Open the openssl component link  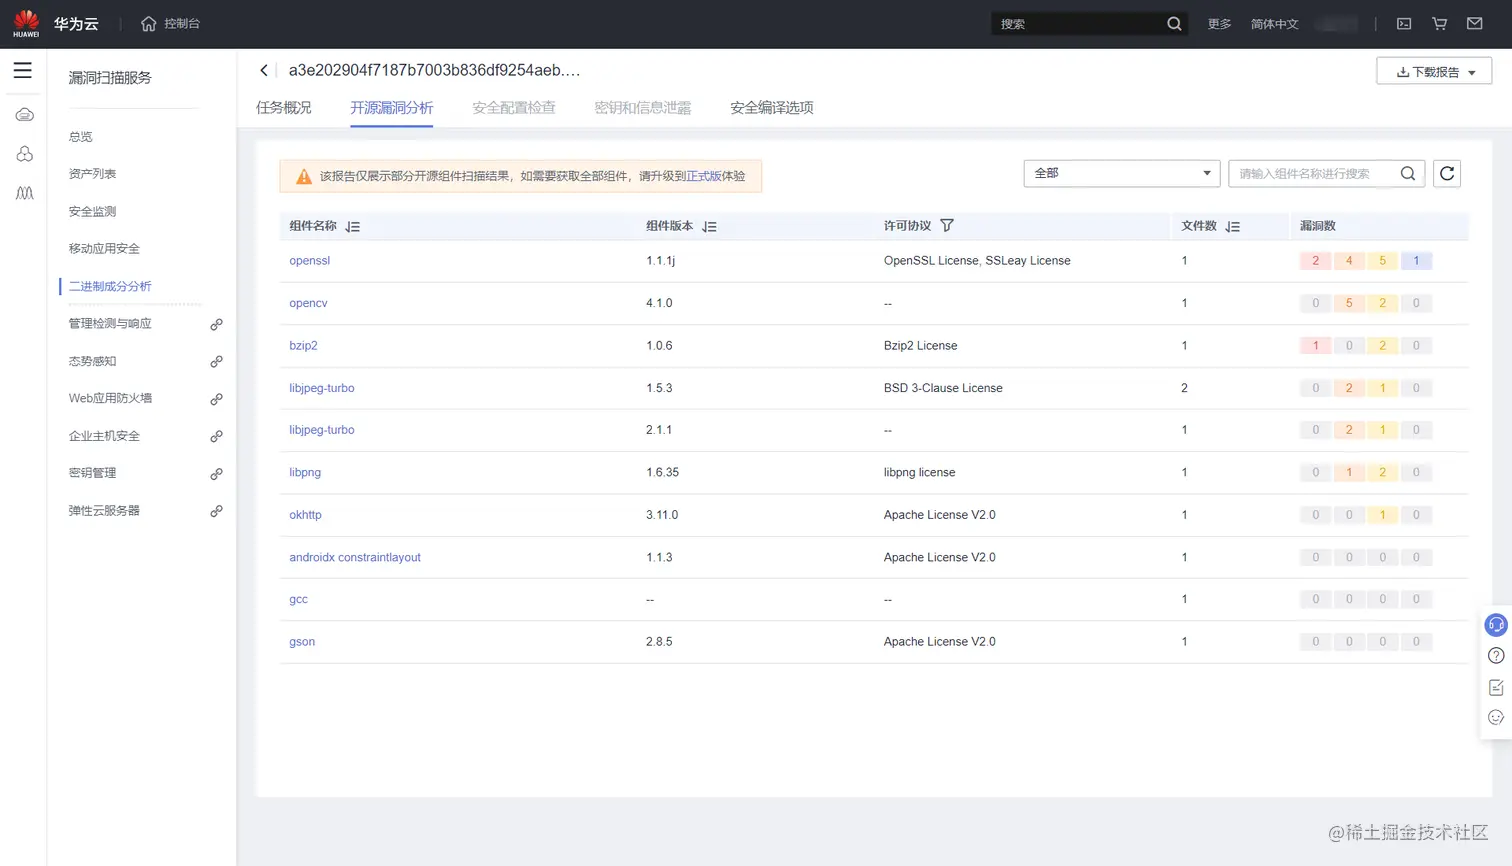pyautogui.click(x=309, y=261)
